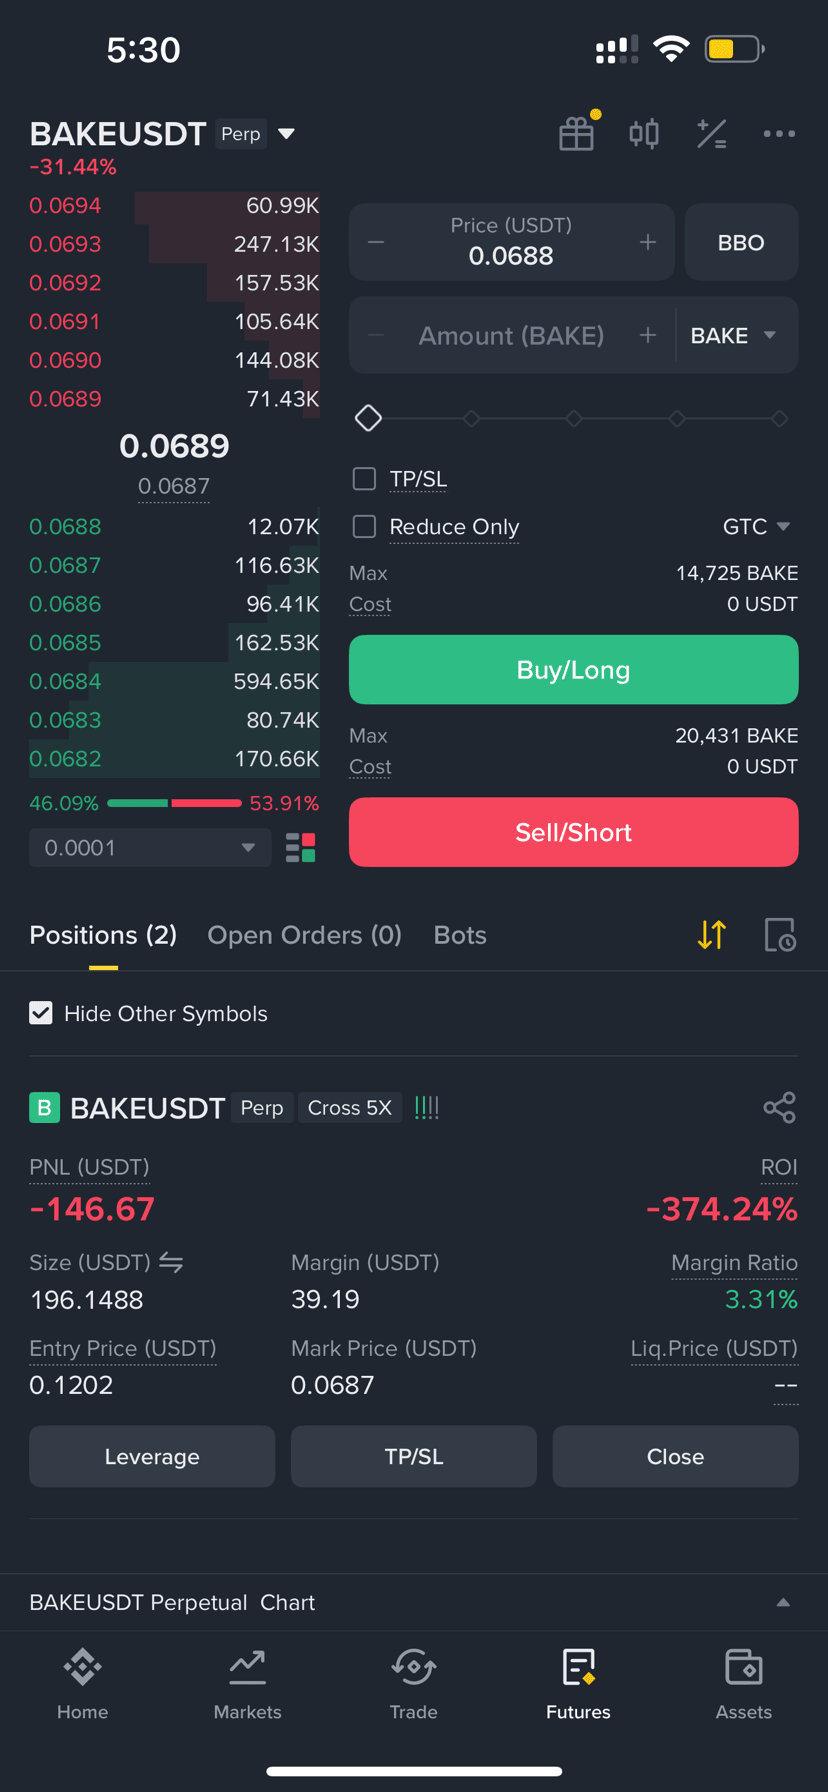This screenshot has height=1792, width=828.
Task: Open the three-dot more options menu
Action: pos(779,133)
